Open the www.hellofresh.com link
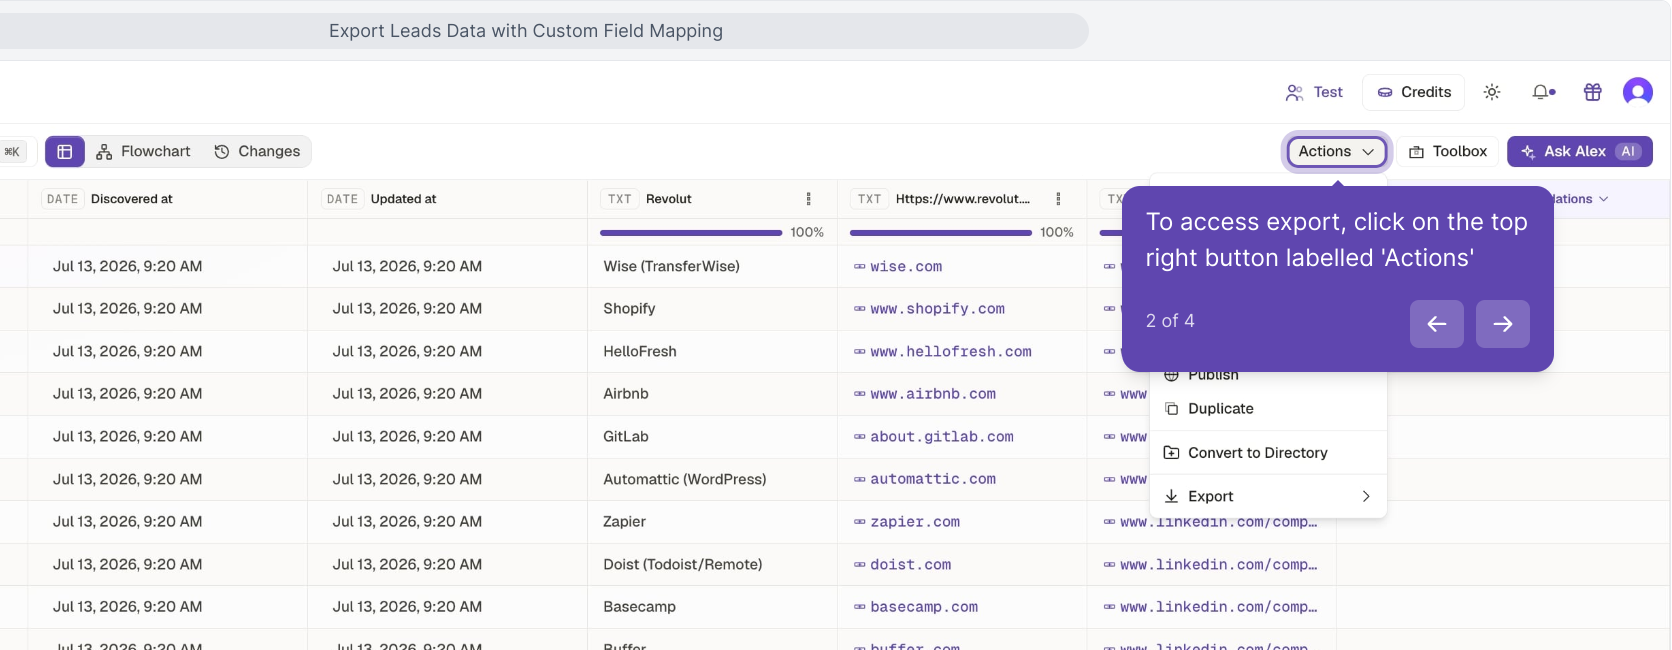1672x650 pixels. (951, 352)
